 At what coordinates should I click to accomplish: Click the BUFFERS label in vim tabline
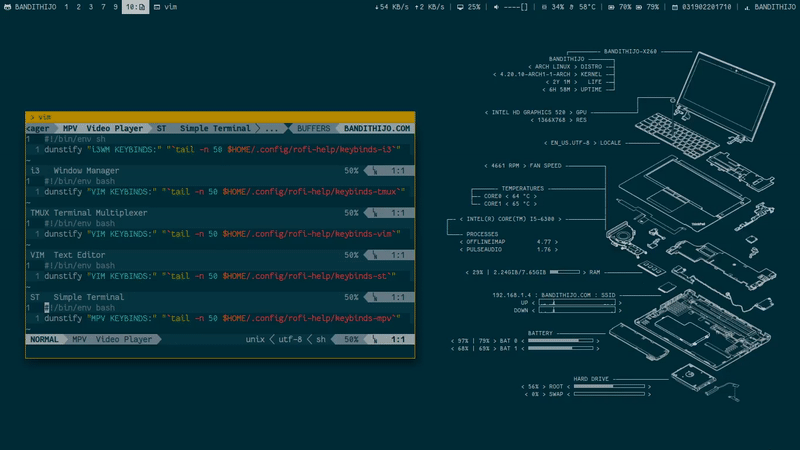313,128
